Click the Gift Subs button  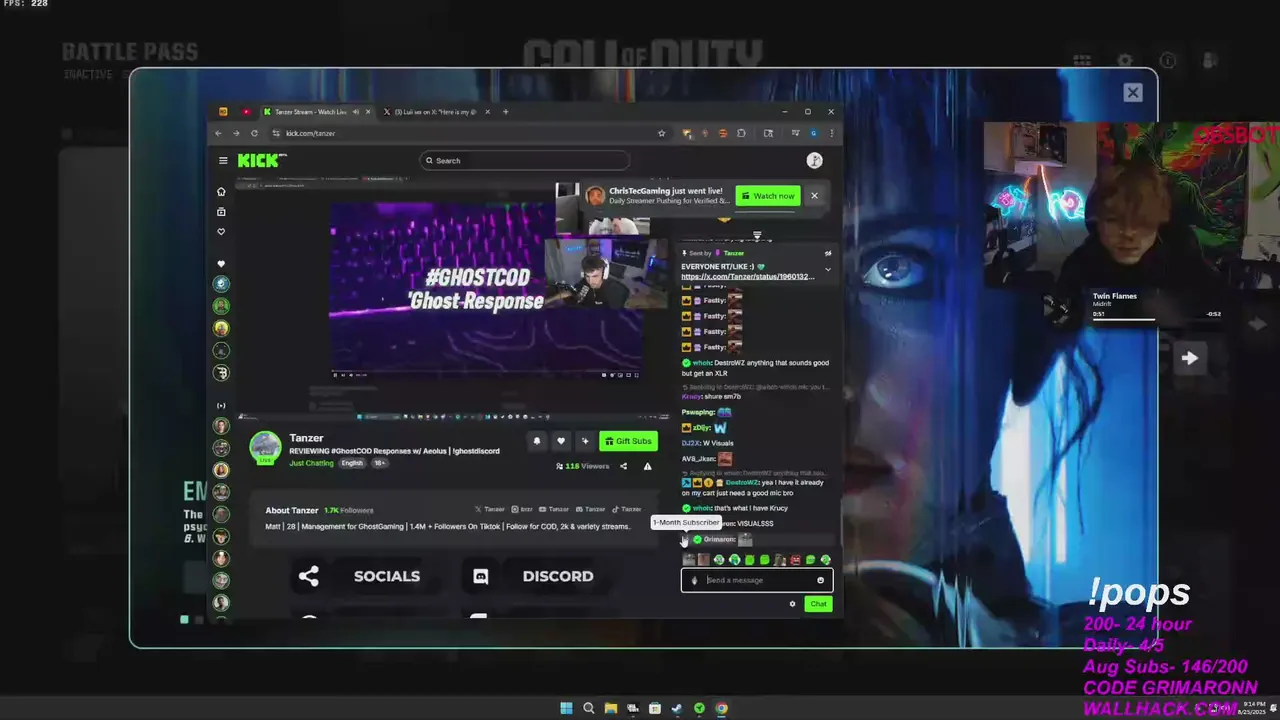tap(629, 441)
